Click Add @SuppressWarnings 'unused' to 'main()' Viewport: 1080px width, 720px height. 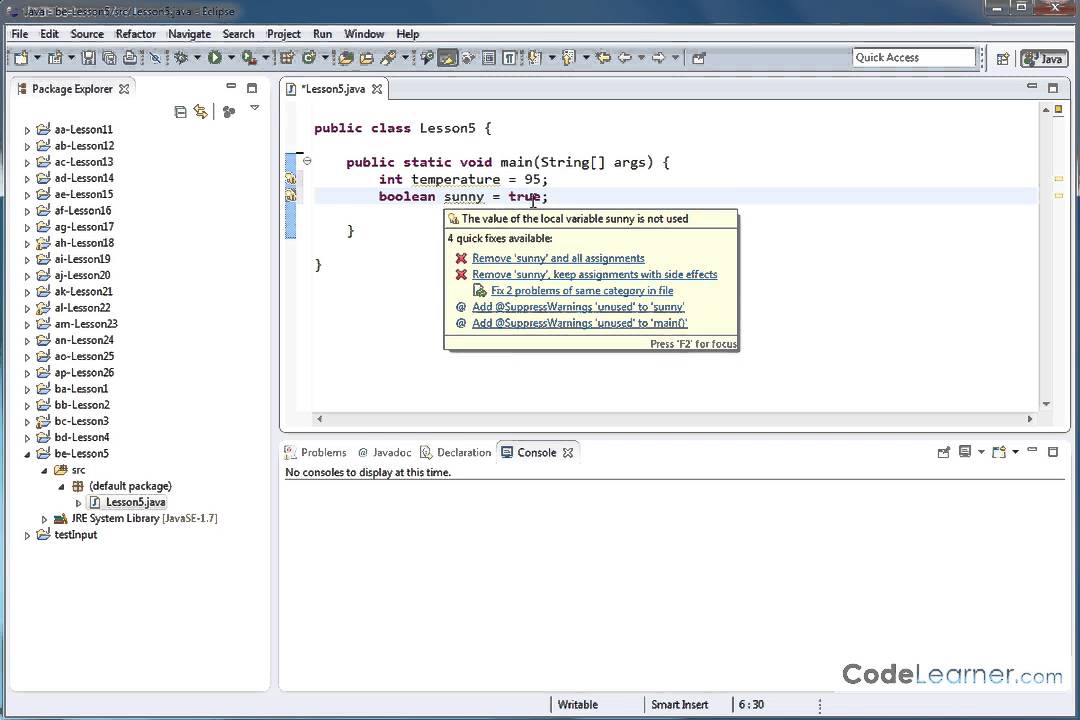(579, 323)
